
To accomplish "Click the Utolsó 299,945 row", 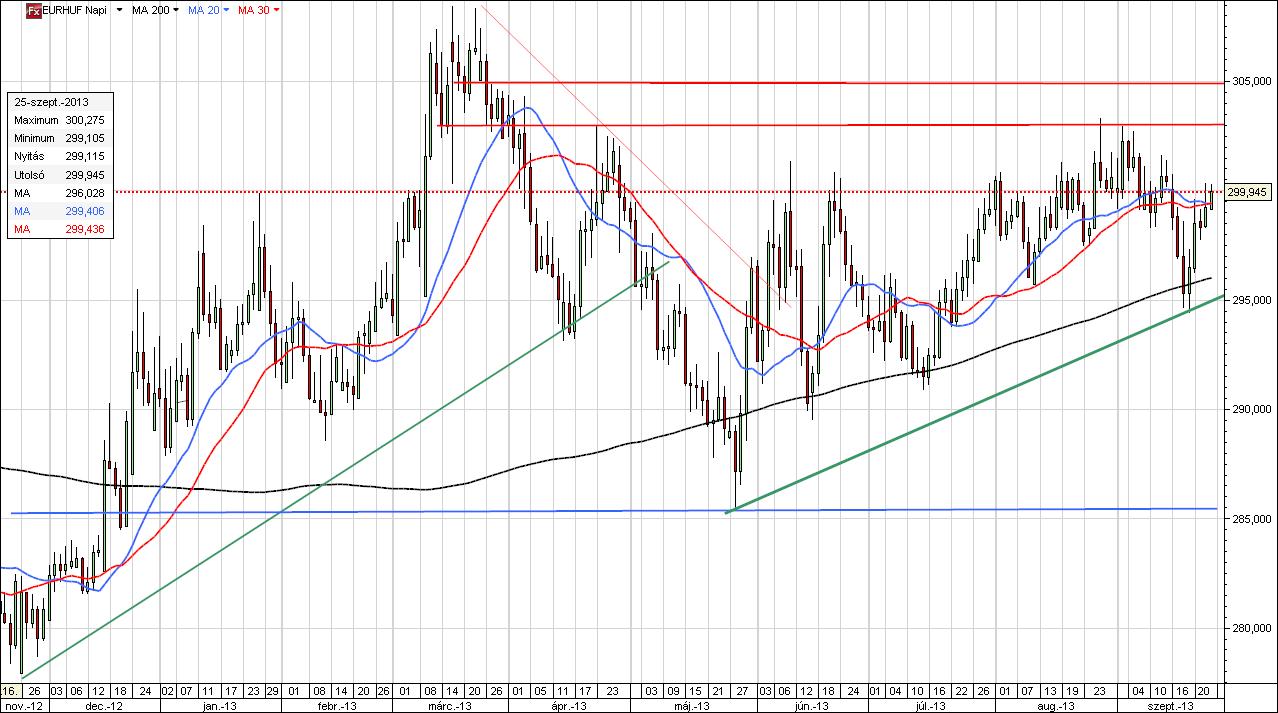I will click(x=59, y=175).
